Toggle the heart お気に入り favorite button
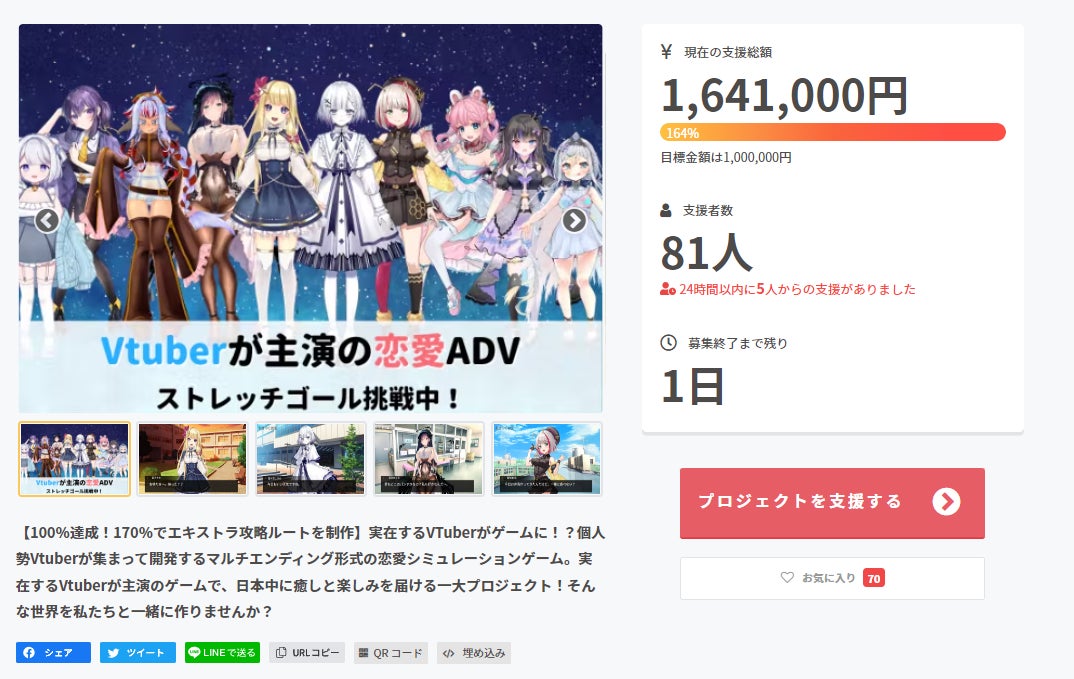Viewport: 1074px width, 679px height. click(x=832, y=578)
